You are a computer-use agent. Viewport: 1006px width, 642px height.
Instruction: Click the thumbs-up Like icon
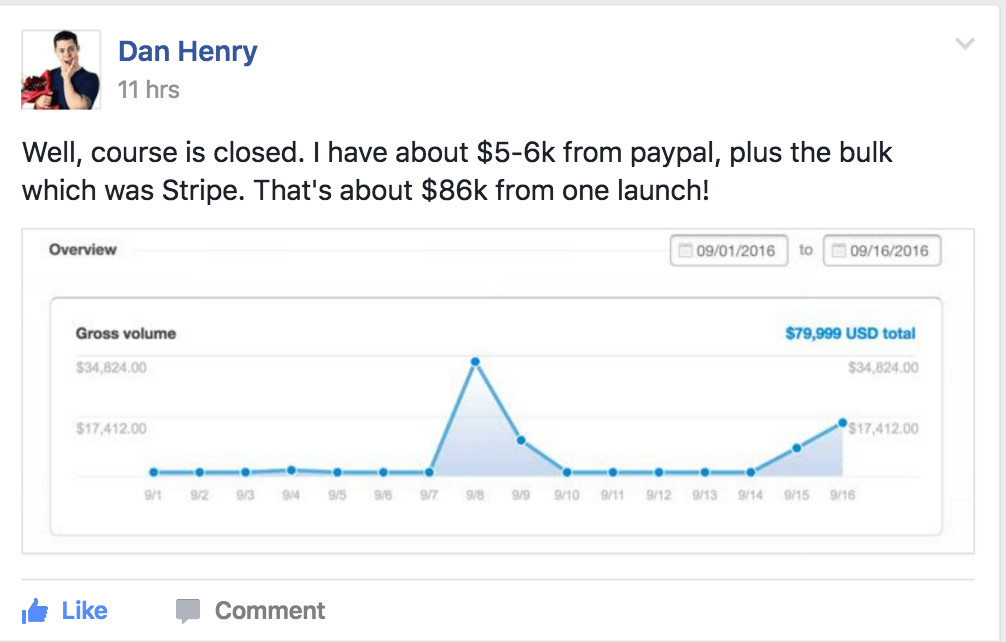pos(35,611)
